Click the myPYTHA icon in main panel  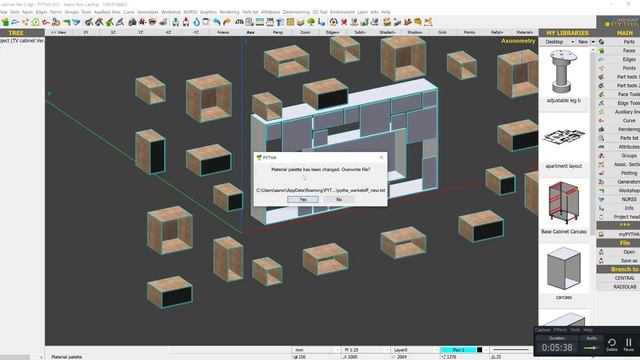click(601, 234)
